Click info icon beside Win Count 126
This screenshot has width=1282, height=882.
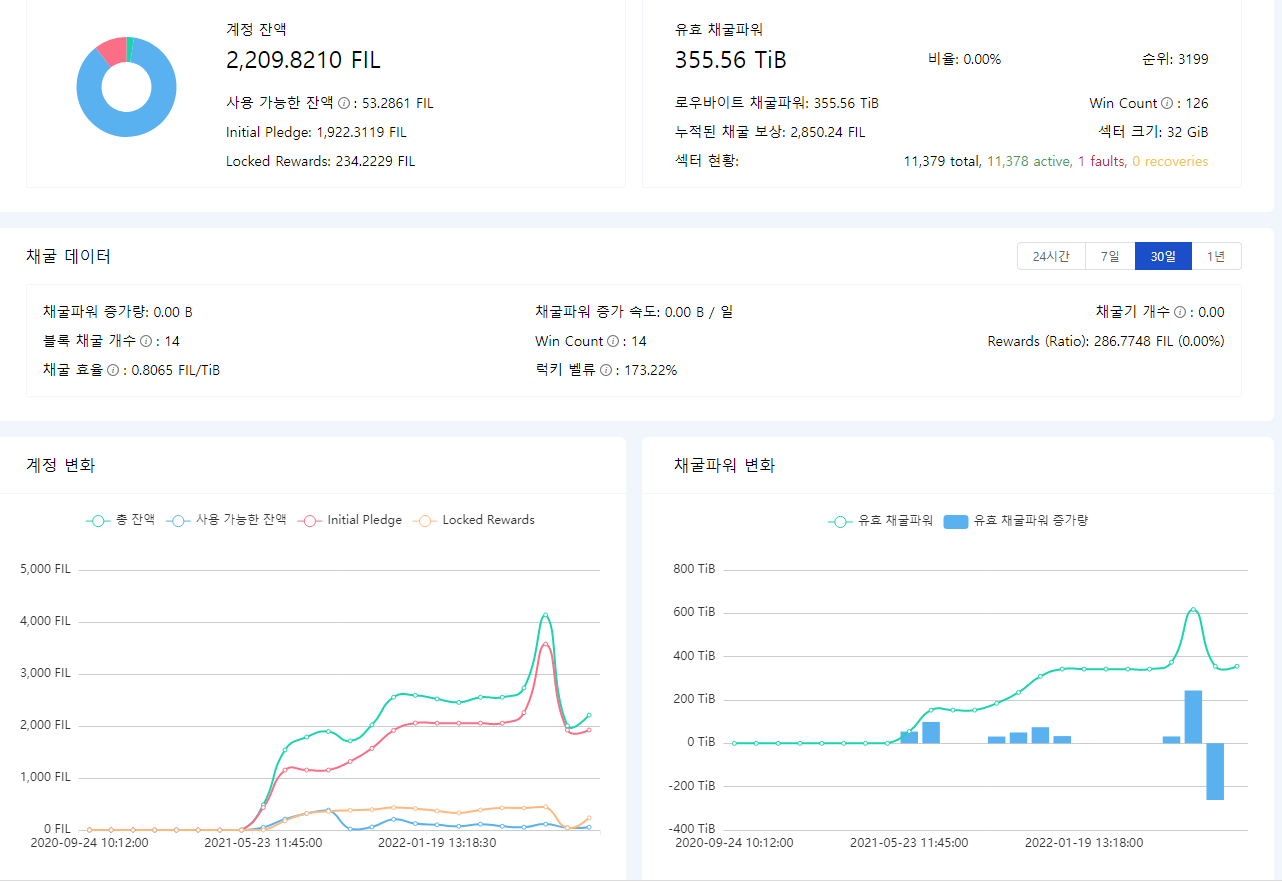(x=1166, y=103)
